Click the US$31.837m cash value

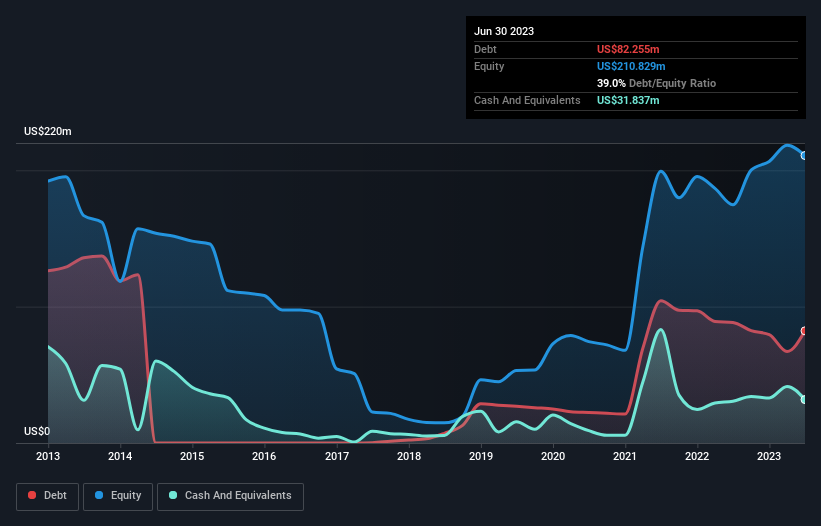628,100
